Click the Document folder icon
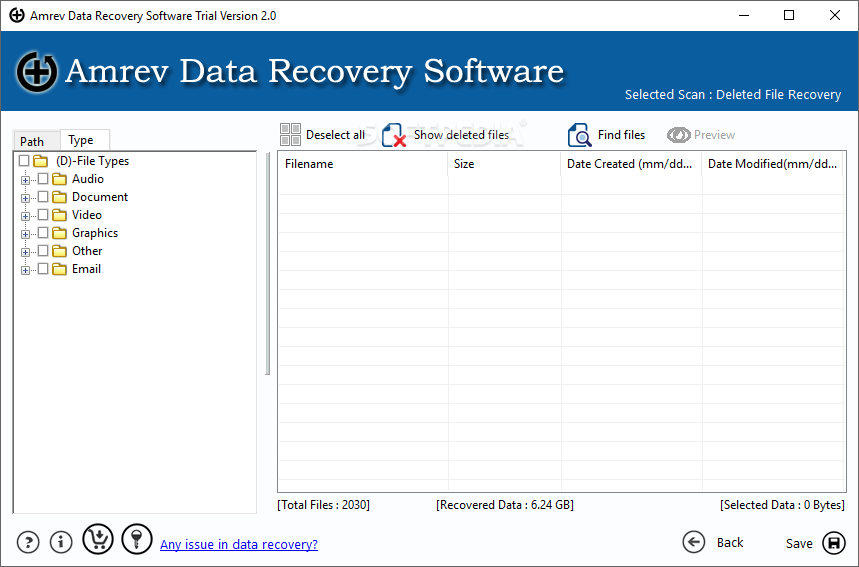 tap(59, 197)
